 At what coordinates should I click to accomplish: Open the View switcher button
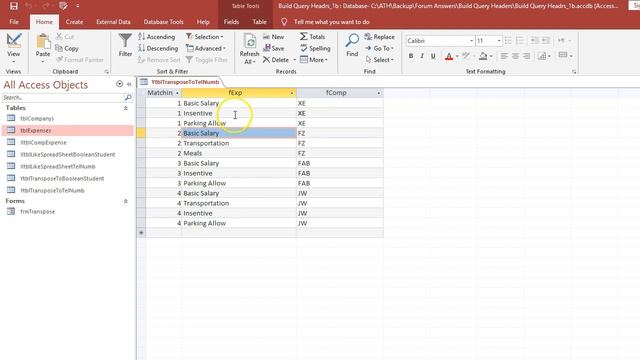pyautogui.click(x=13, y=48)
